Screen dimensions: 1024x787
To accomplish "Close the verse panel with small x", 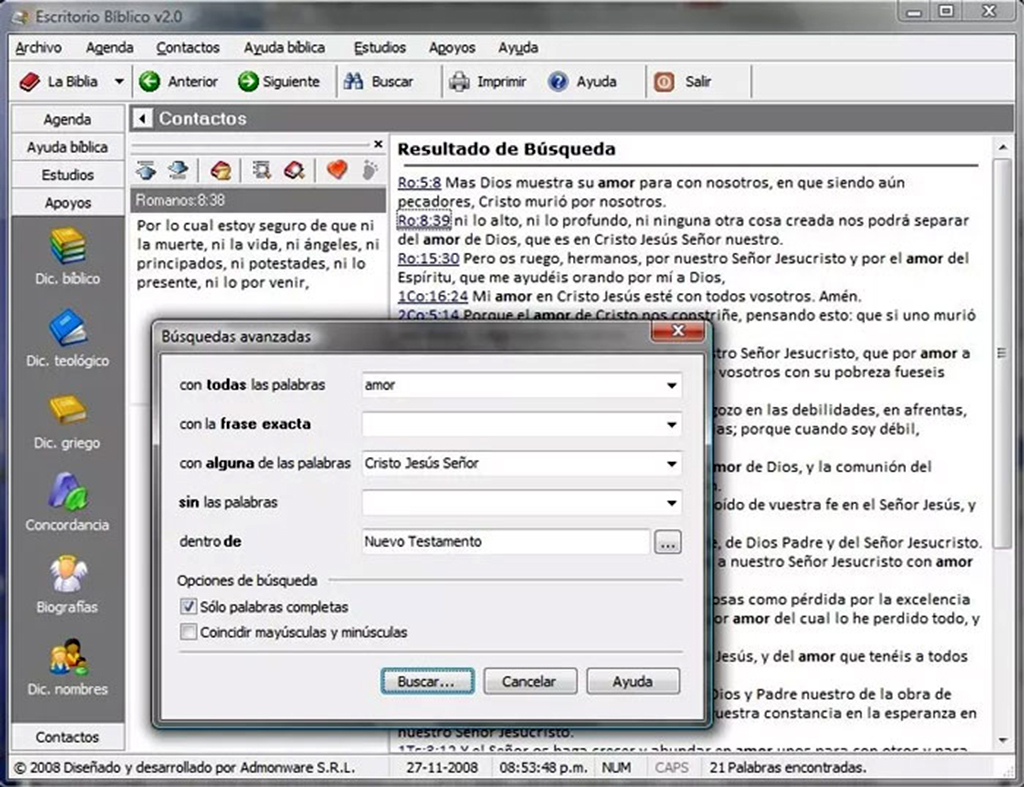I will (378, 144).
